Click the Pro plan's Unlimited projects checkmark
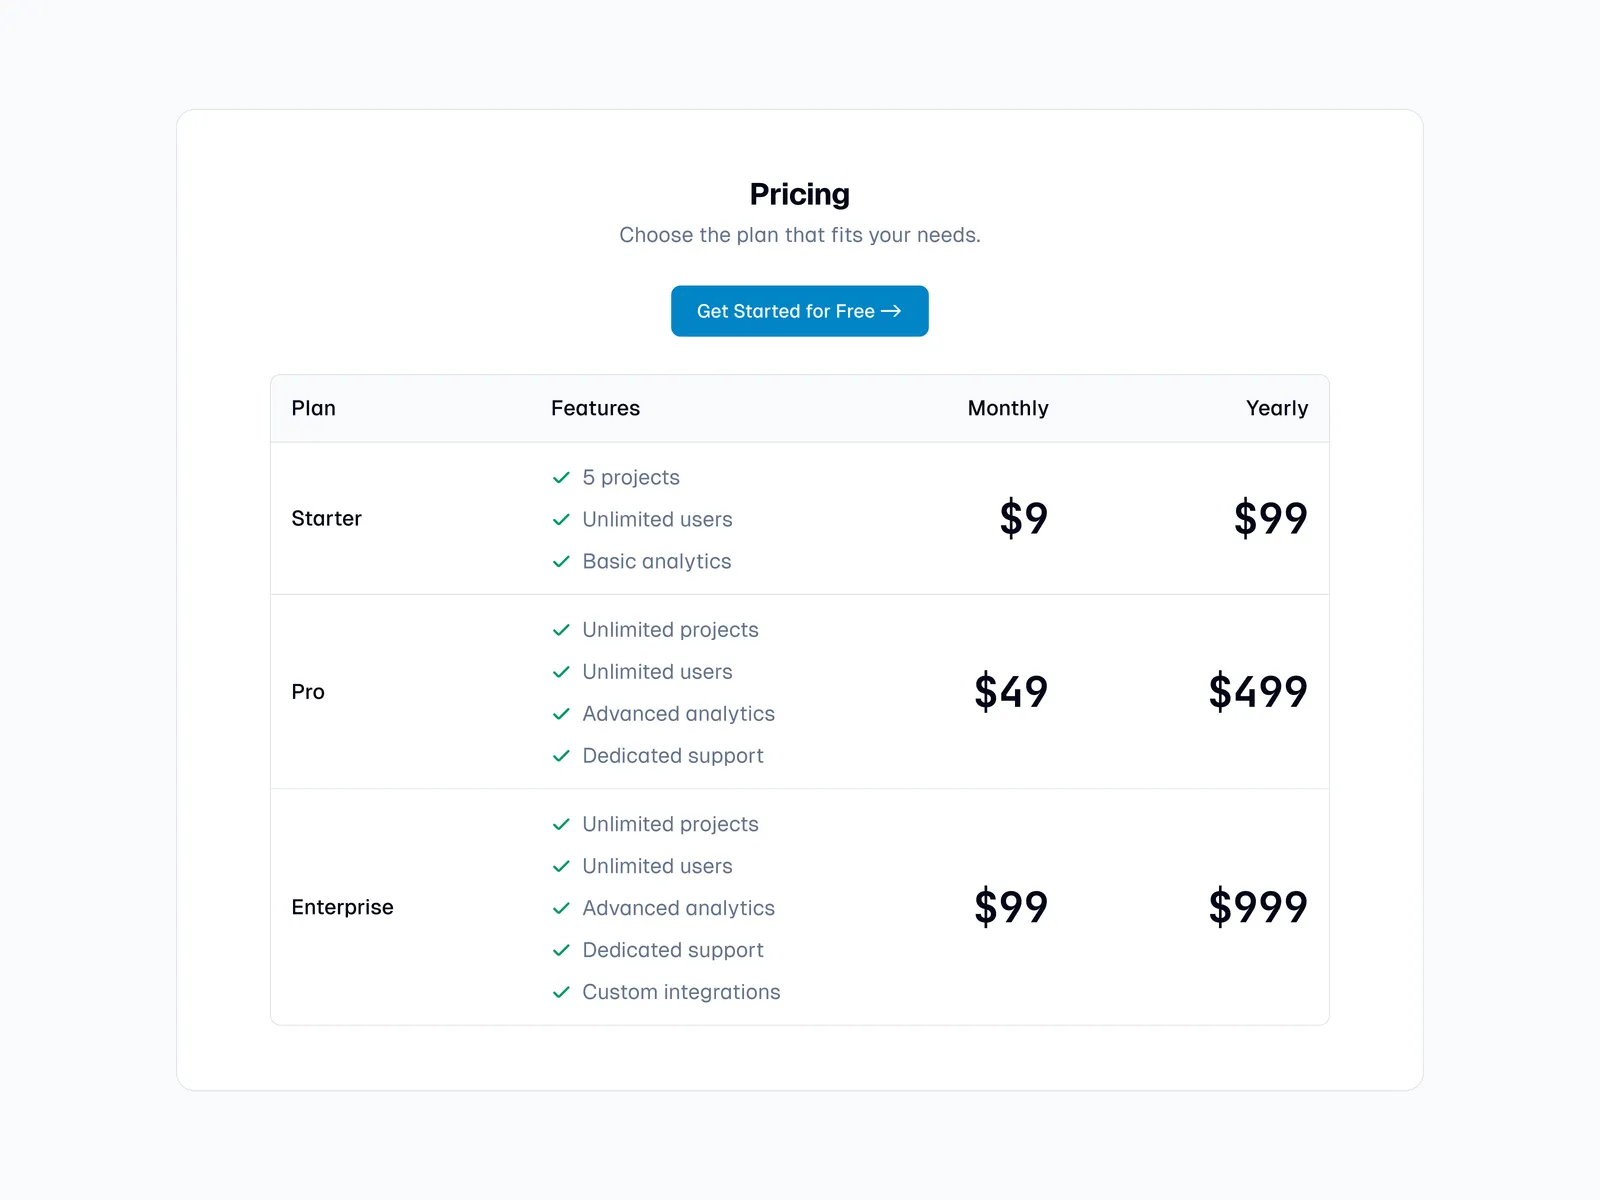Image resolution: width=1600 pixels, height=1200 pixels. (561, 630)
